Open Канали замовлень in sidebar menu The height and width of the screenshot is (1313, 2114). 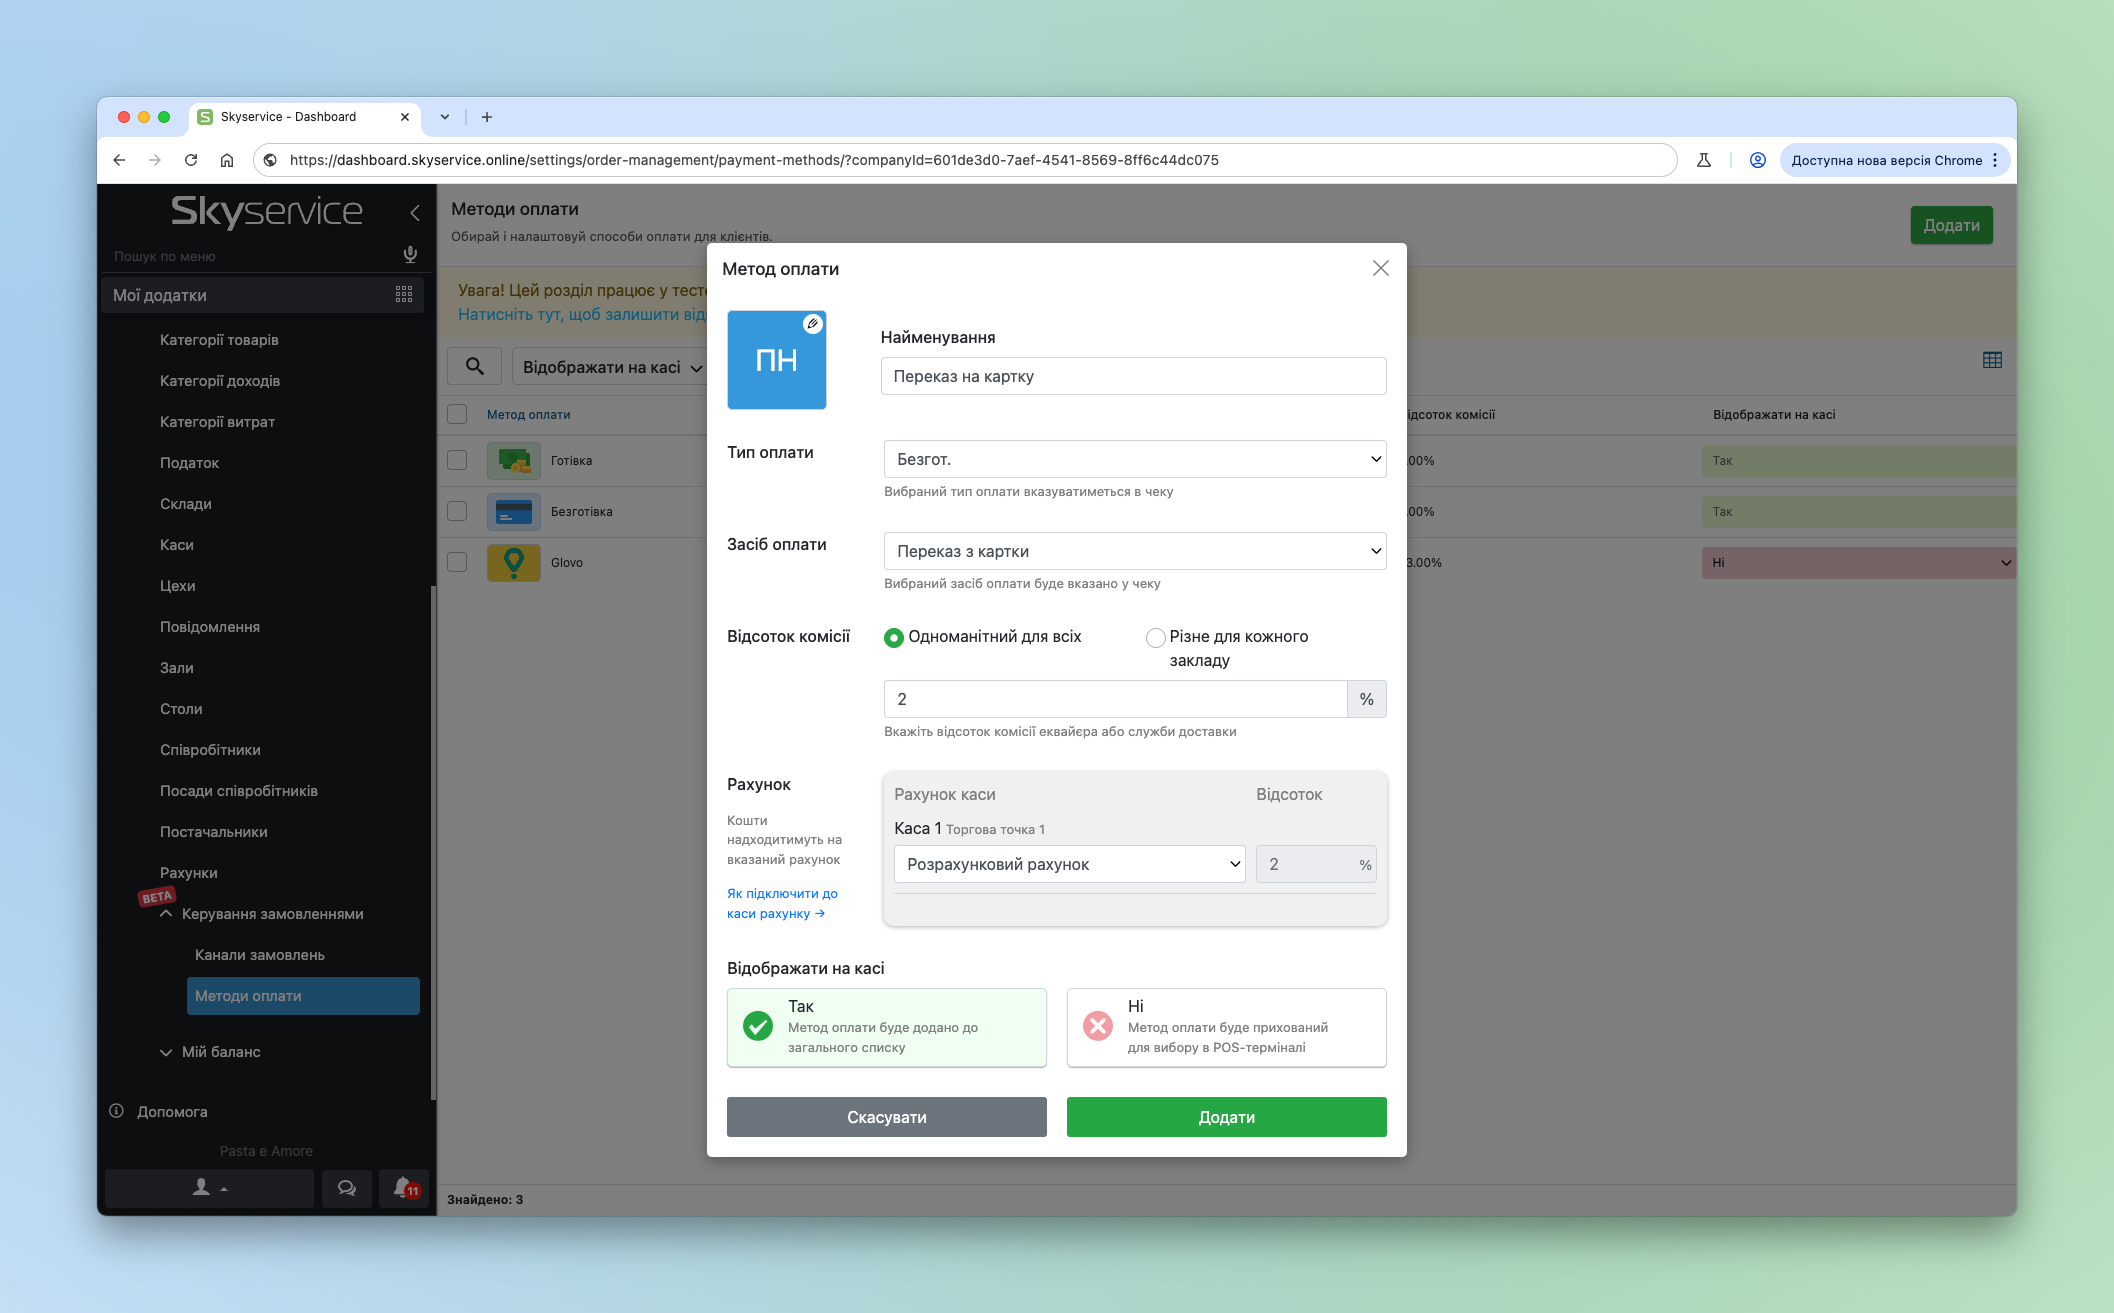pos(259,954)
